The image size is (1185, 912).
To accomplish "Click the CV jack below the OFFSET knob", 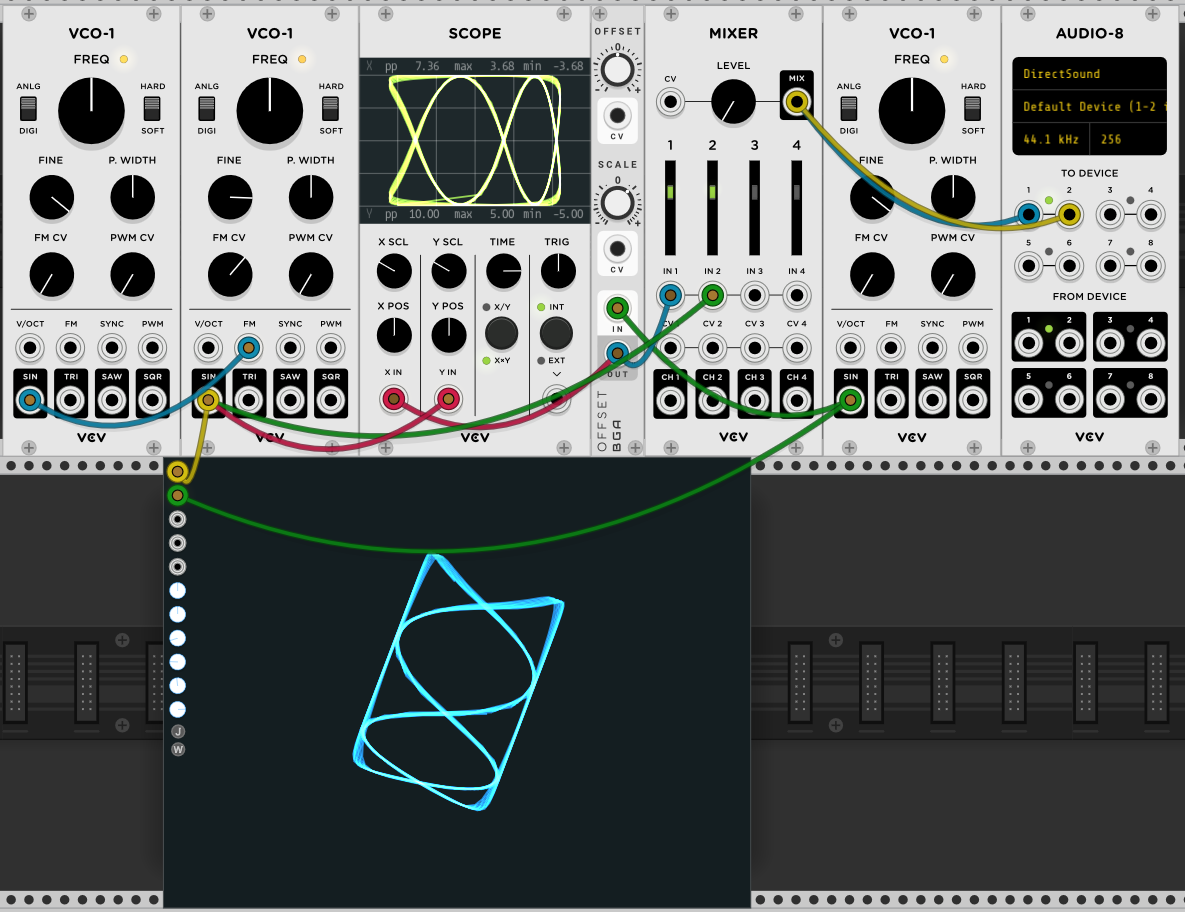I will (617, 116).
